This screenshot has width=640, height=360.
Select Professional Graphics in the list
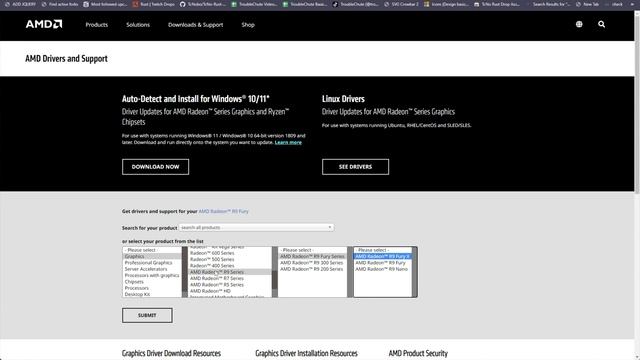(x=152, y=263)
